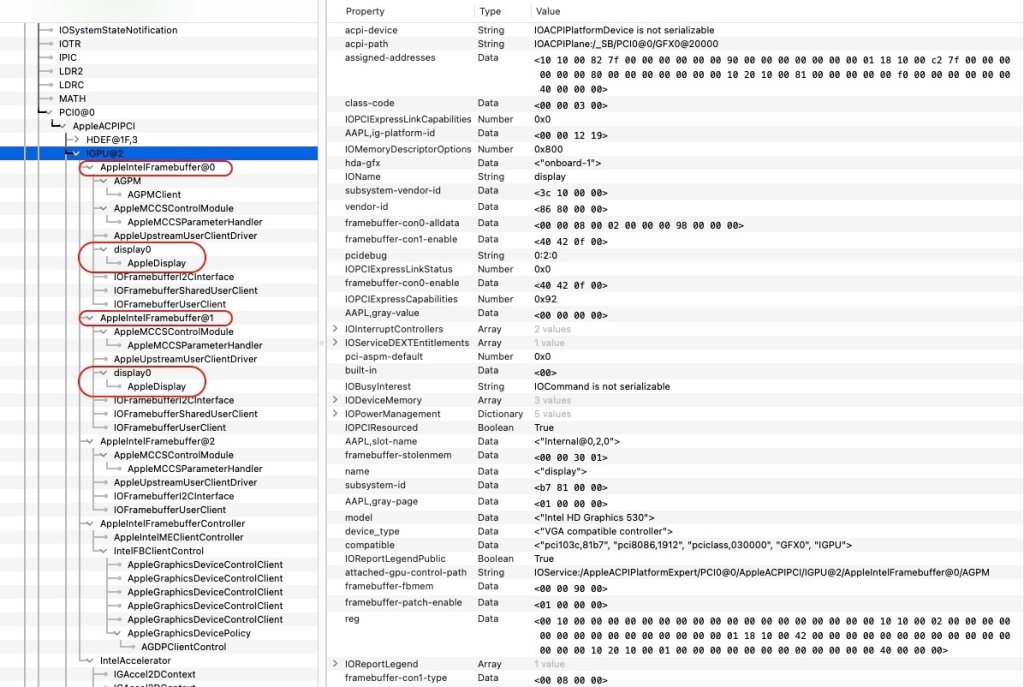Select the IOBusyInterest property row
The width and height of the screenshot is (1024, 687).
[675, 387]
